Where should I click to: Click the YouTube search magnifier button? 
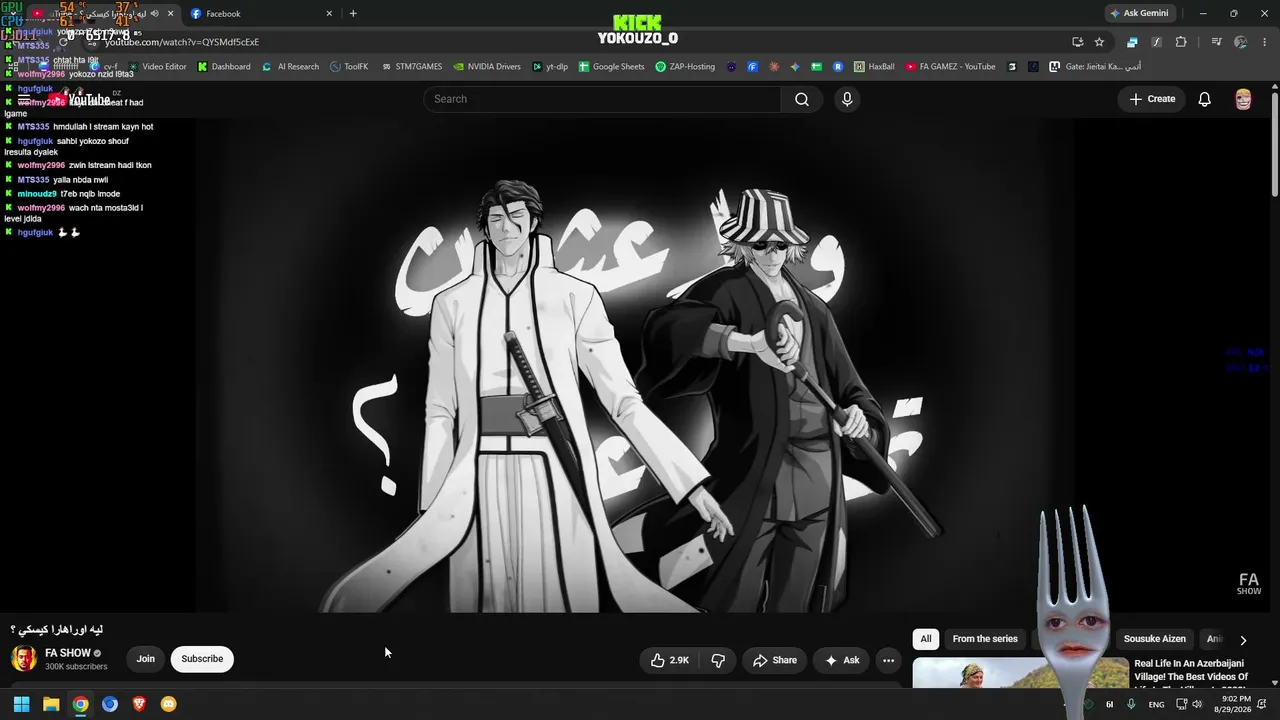802,99
